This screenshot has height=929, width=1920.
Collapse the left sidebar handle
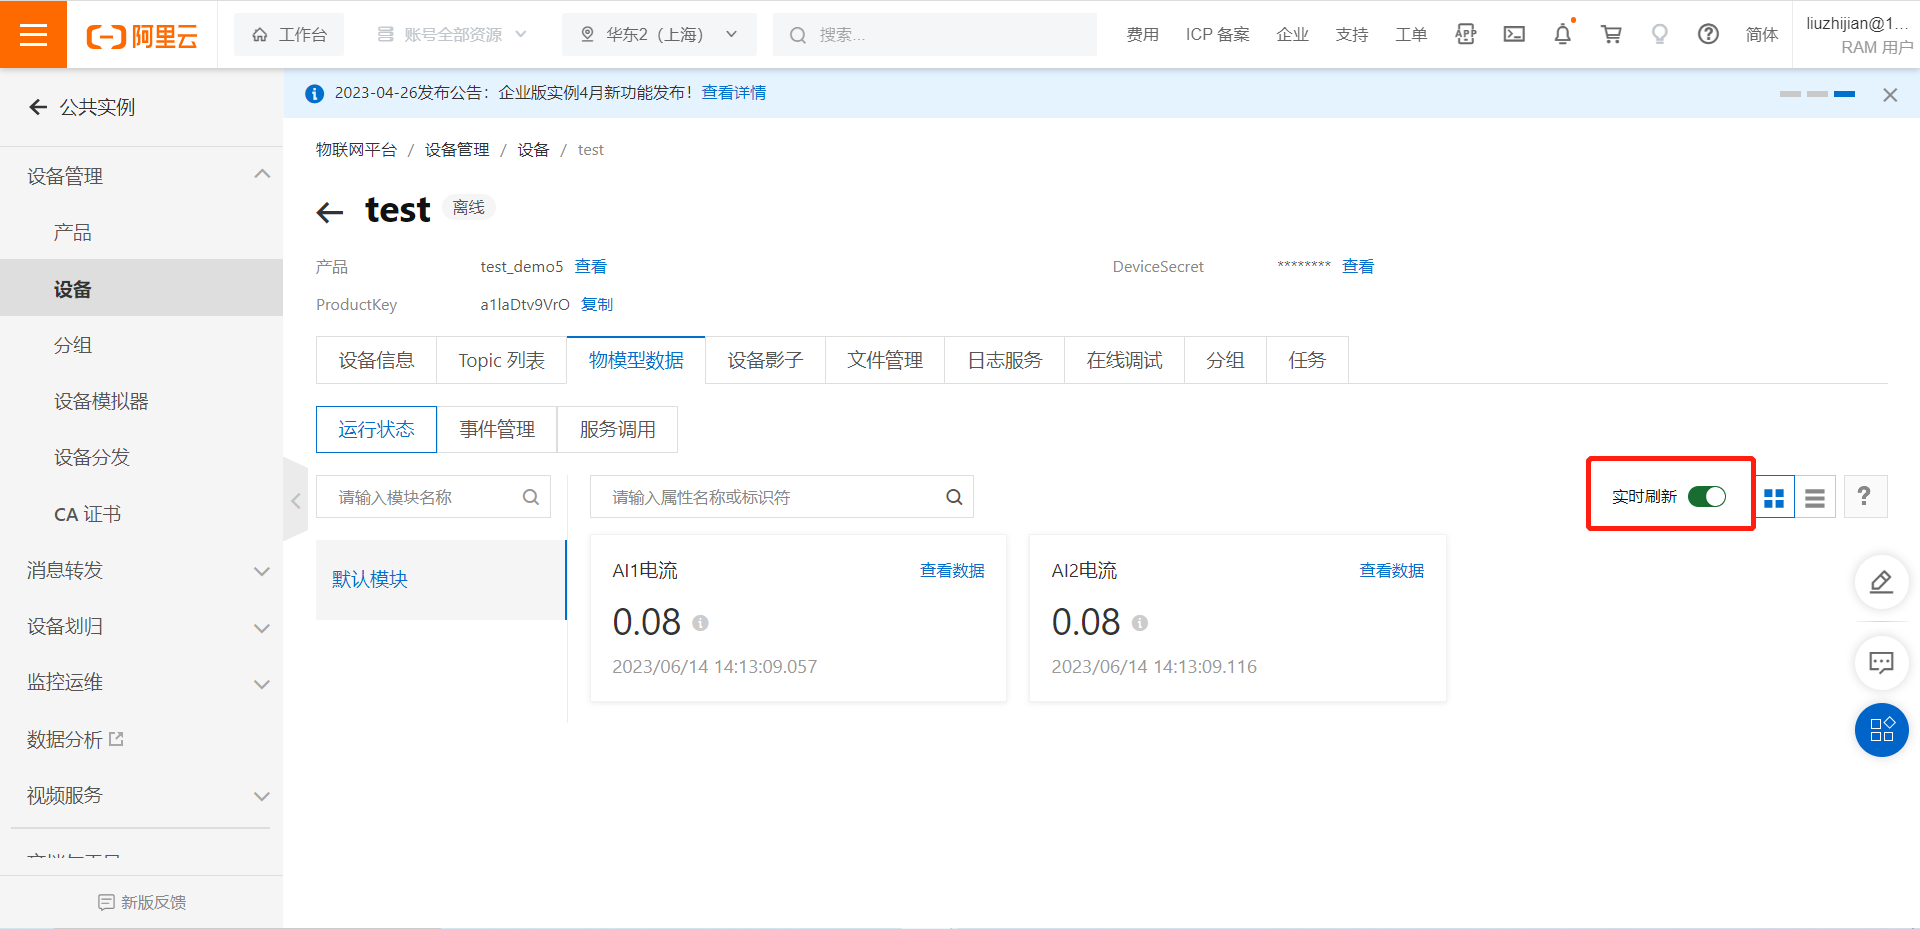[296, 500]
